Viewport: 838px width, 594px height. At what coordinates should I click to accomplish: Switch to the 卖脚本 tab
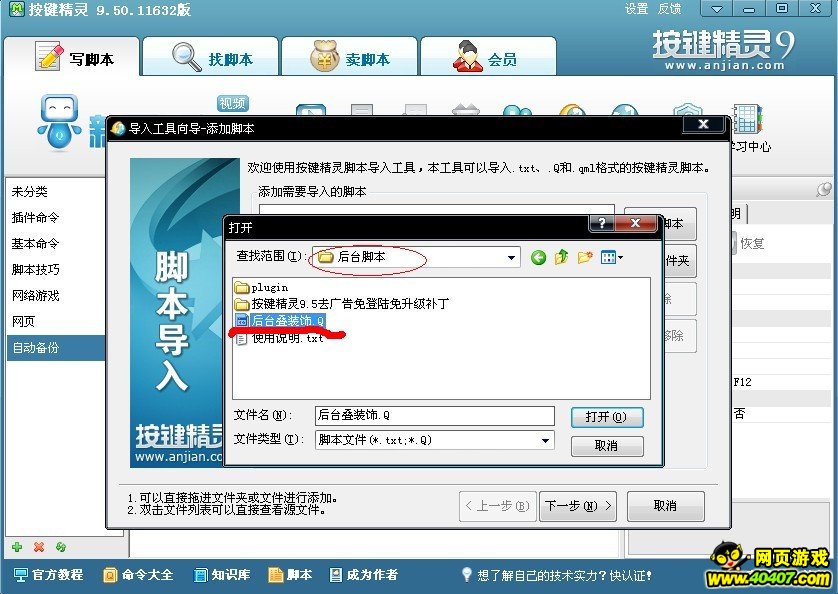[x=350, y=57]
